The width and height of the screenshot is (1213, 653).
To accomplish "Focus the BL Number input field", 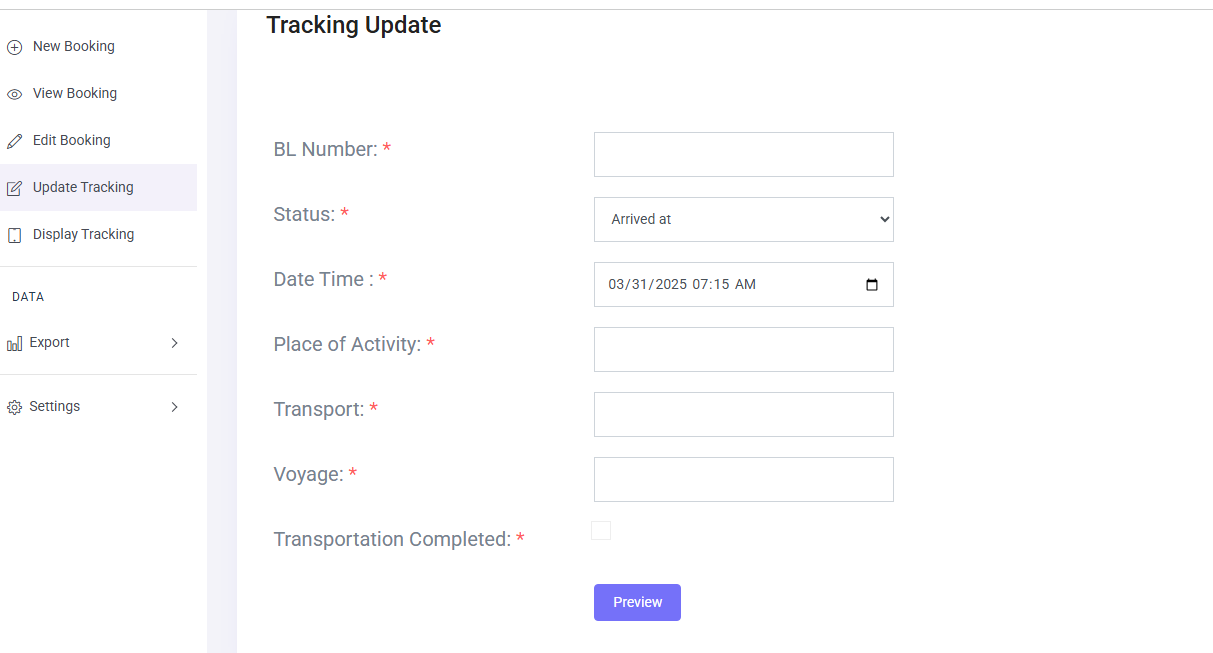I will click(743, 154).
